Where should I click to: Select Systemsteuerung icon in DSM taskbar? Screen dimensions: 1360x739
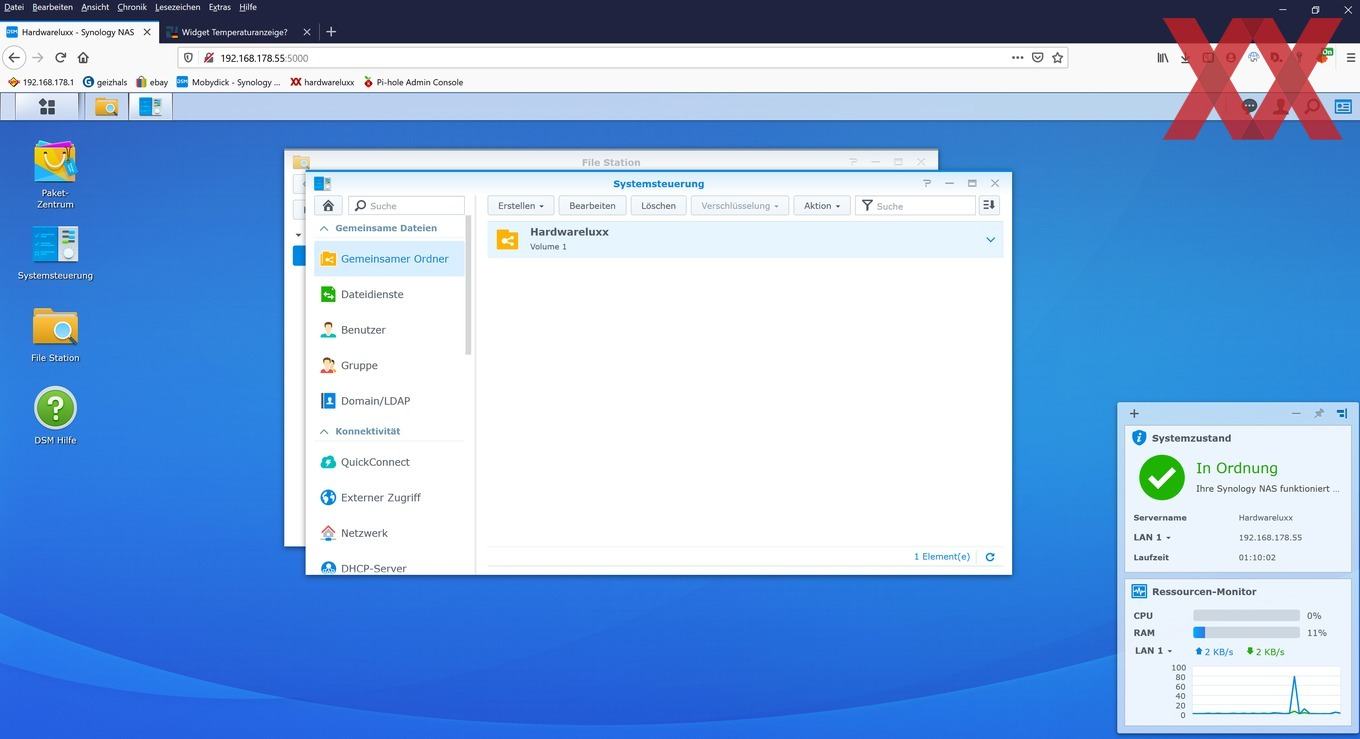click(150, 106)
